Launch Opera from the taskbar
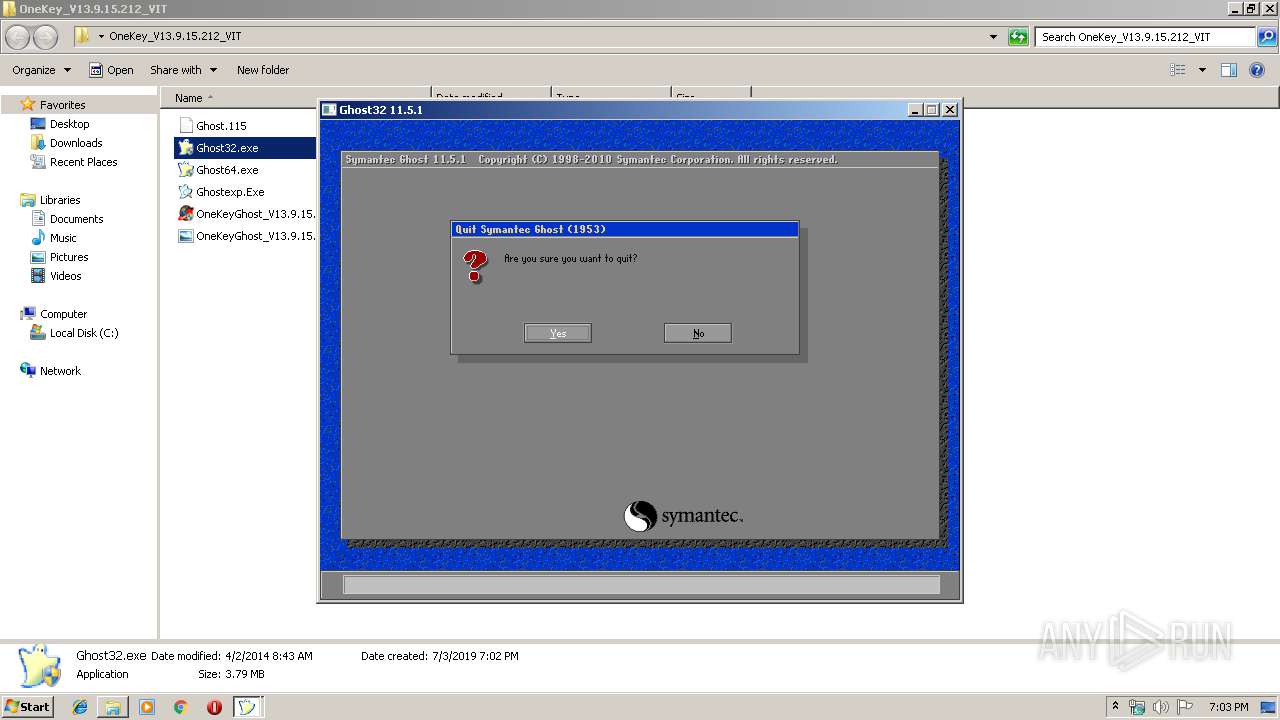The width and height of the screenshot is (1280, 720). pos(214,707)
